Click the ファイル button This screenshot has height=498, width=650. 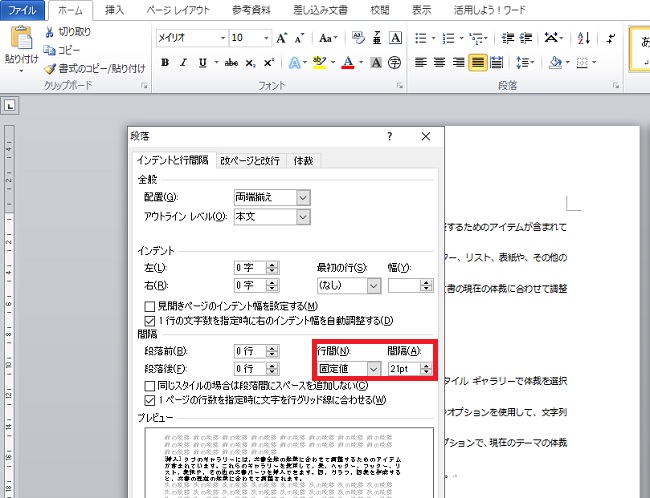coord(22,10)
